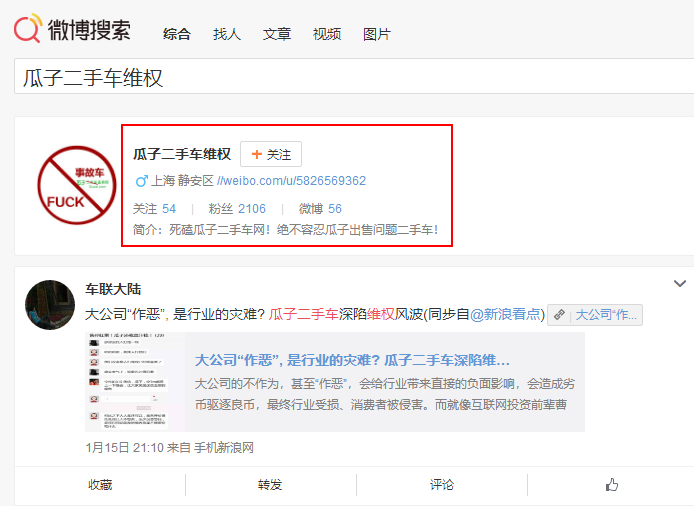Expand the post options chevron
This screenshot has height=506, width=694.
(680, 283)
